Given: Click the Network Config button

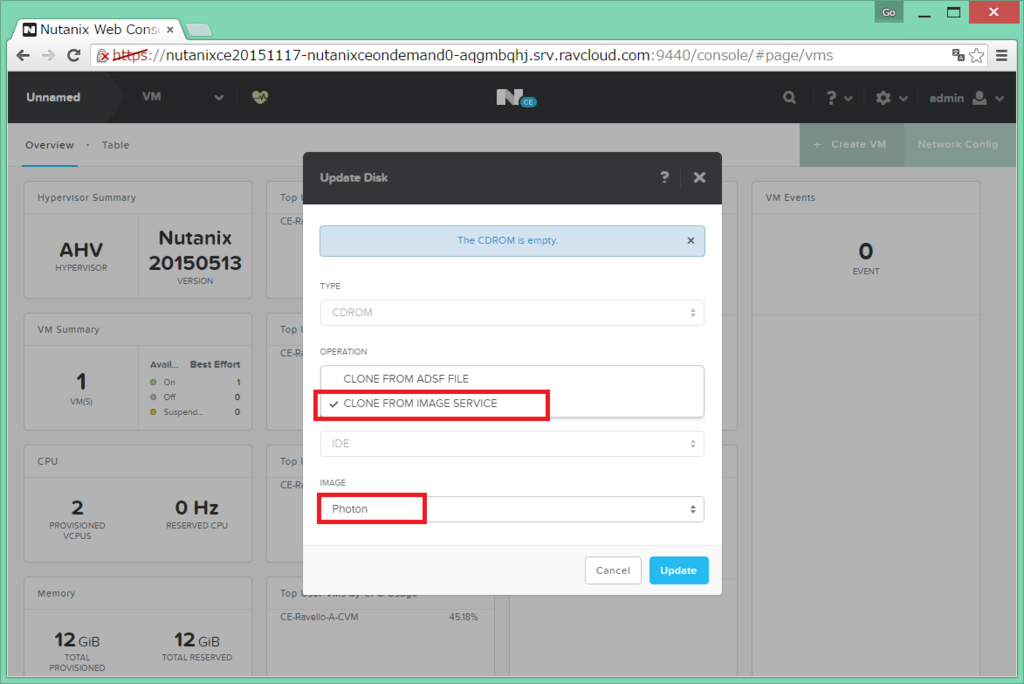Looking at the screenshot, I should click(958, 144).
